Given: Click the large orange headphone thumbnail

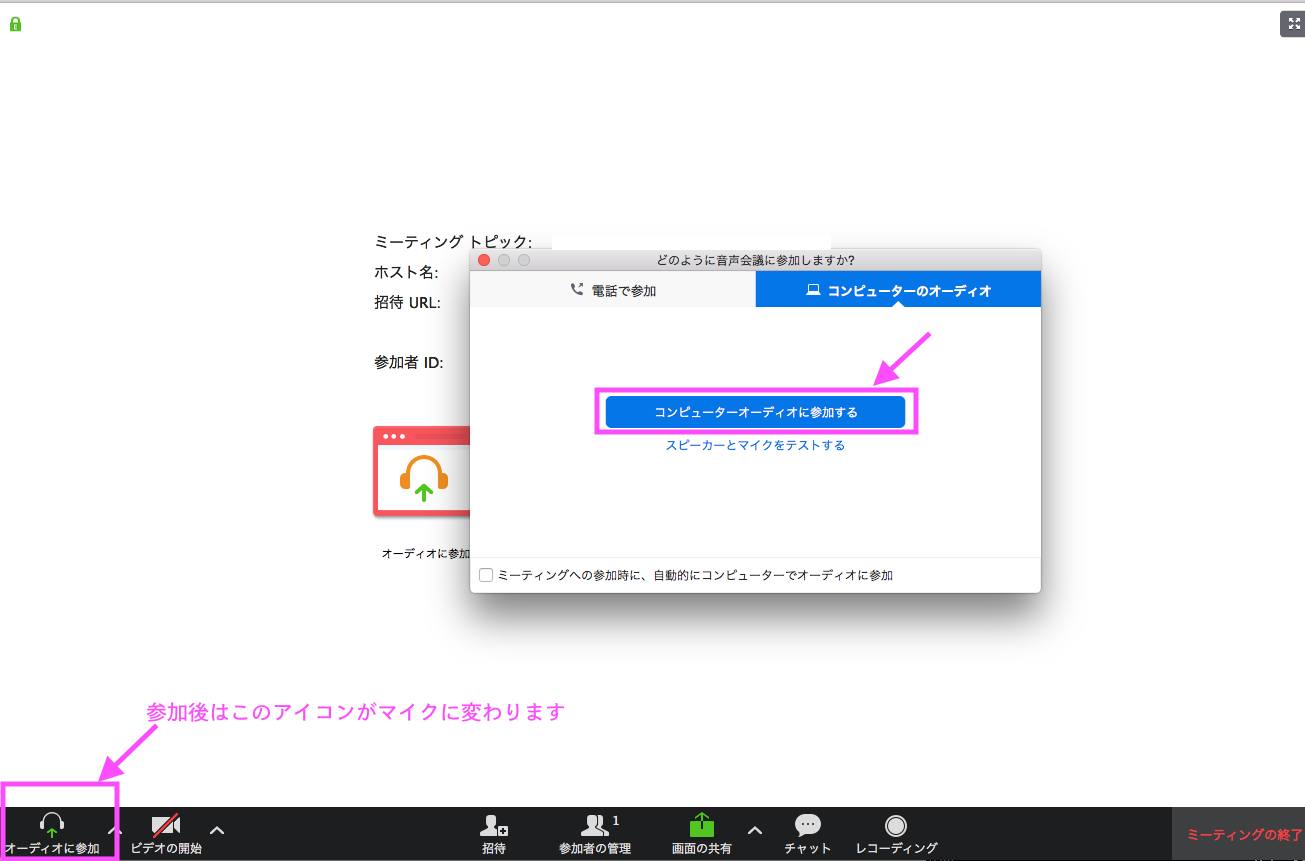Looking at the screenshot, I should (x=423, y=474).
